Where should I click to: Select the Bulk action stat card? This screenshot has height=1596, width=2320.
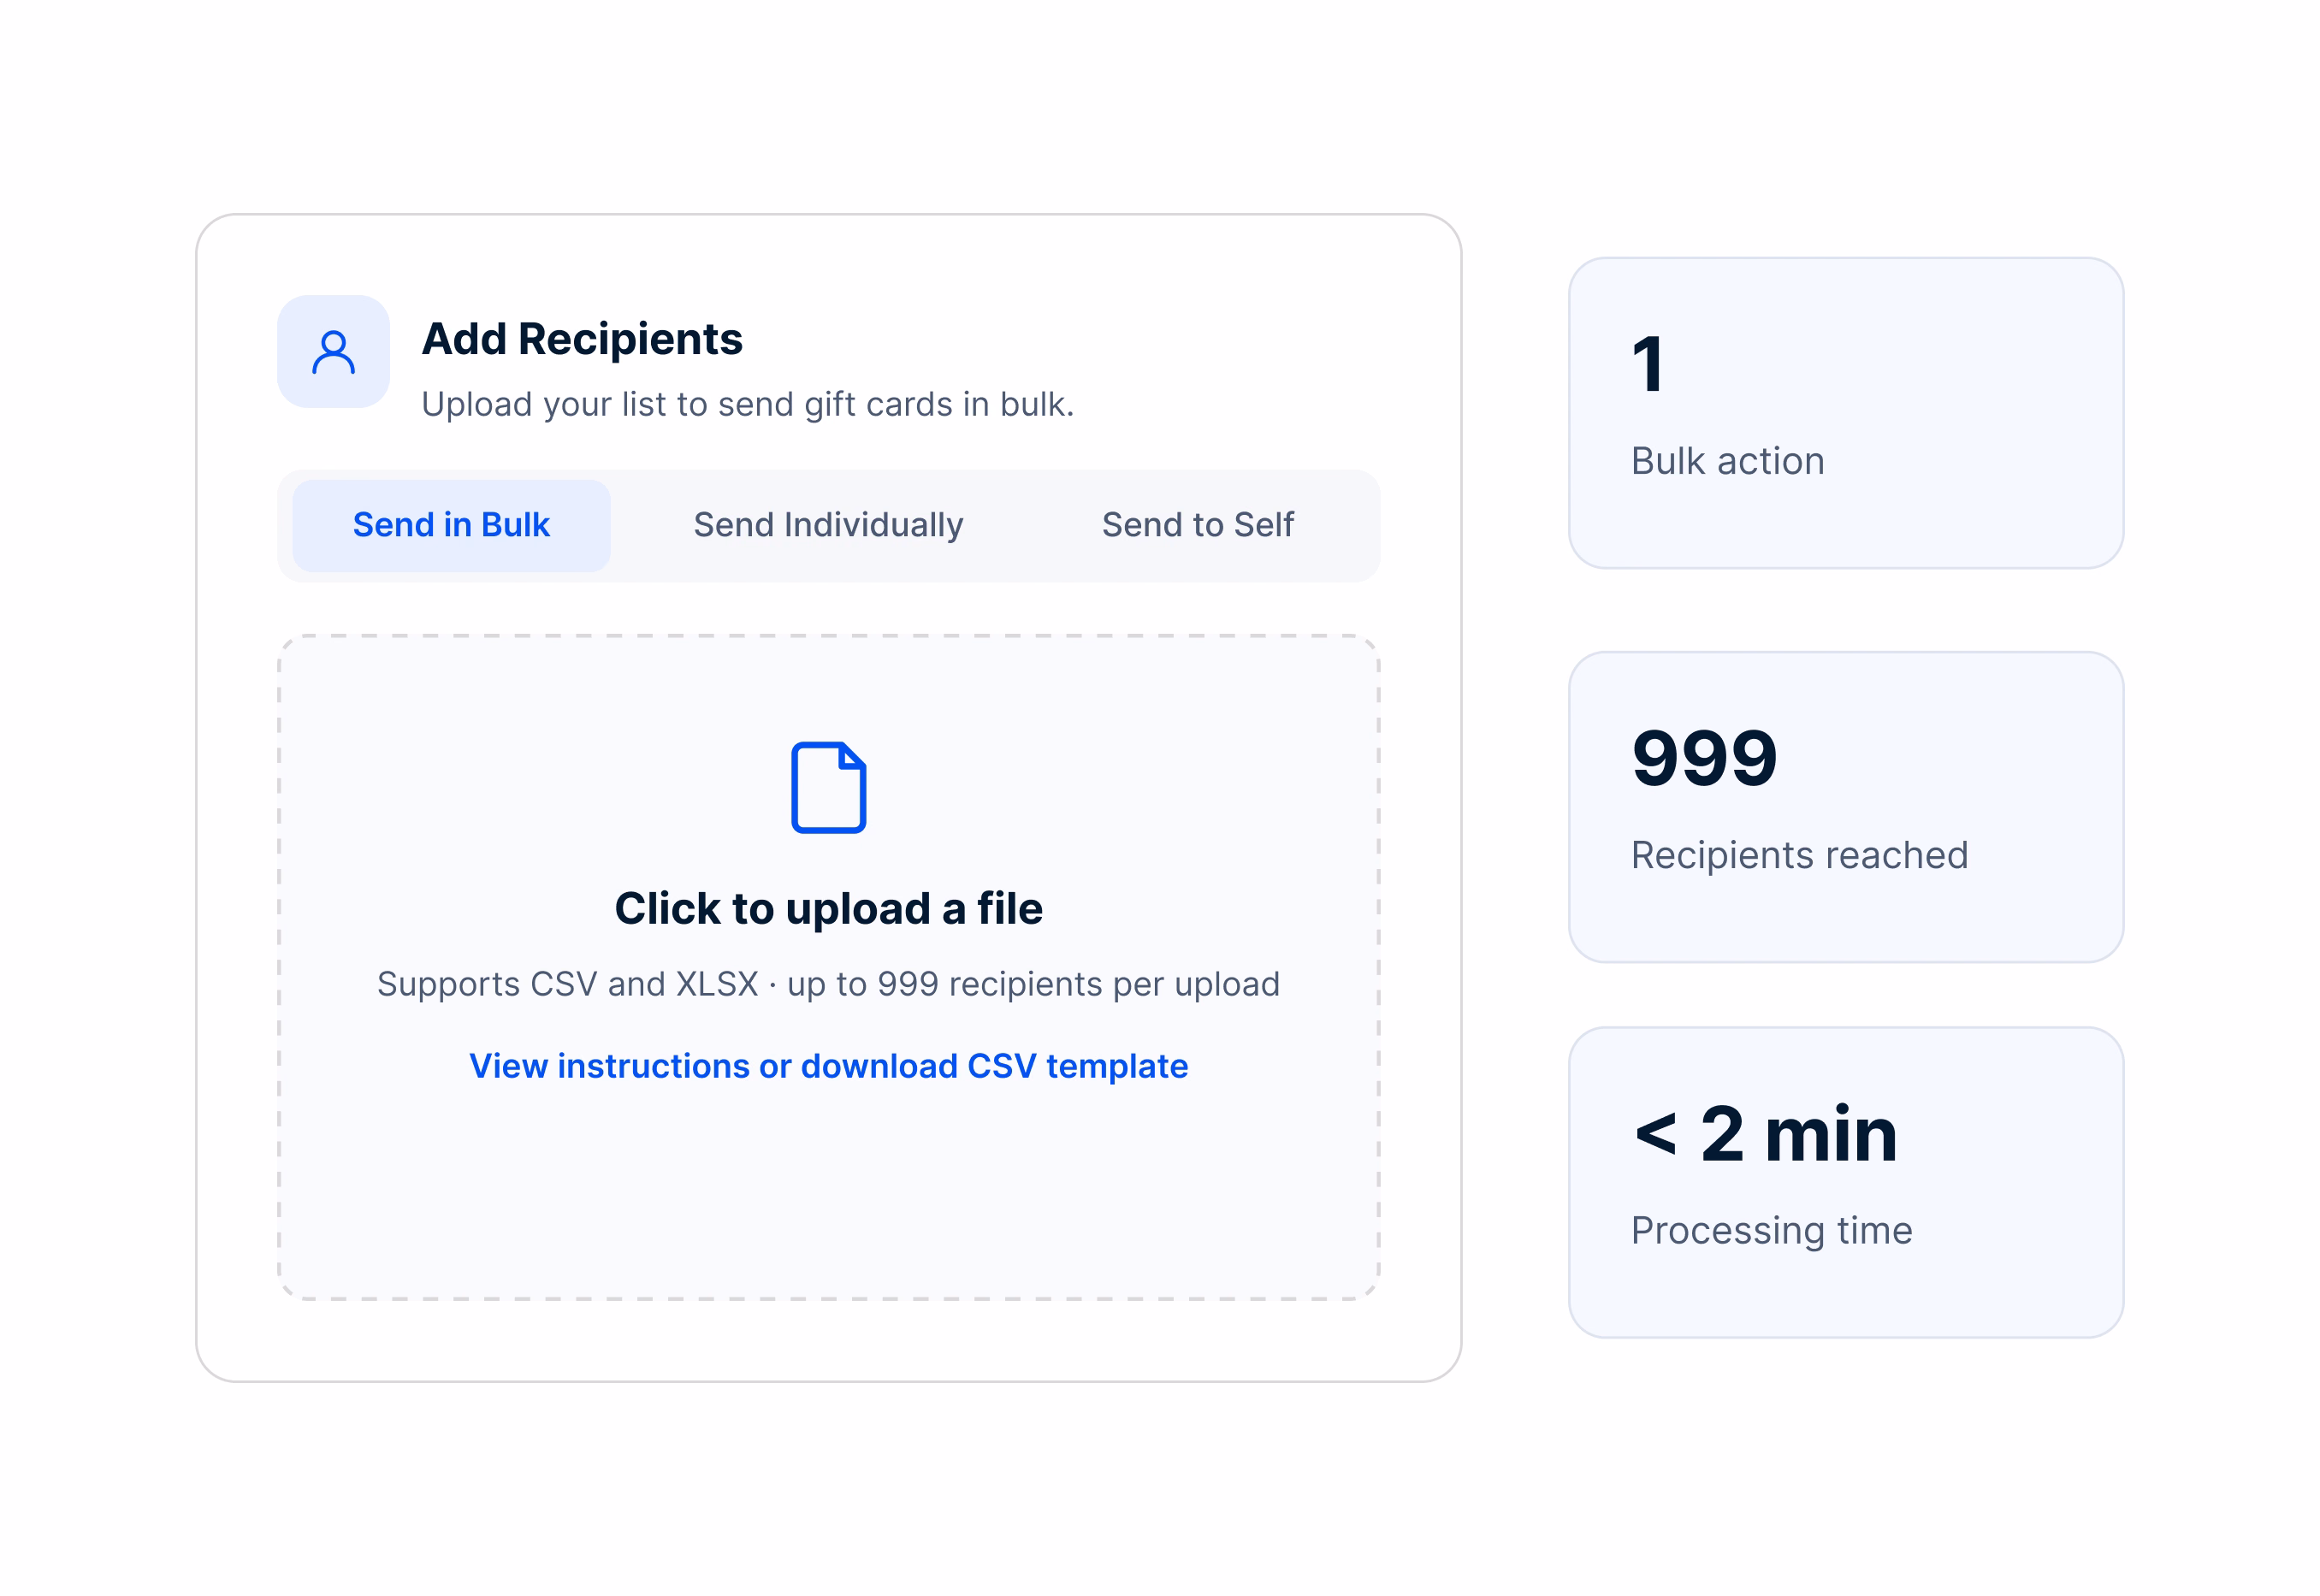1845,413
